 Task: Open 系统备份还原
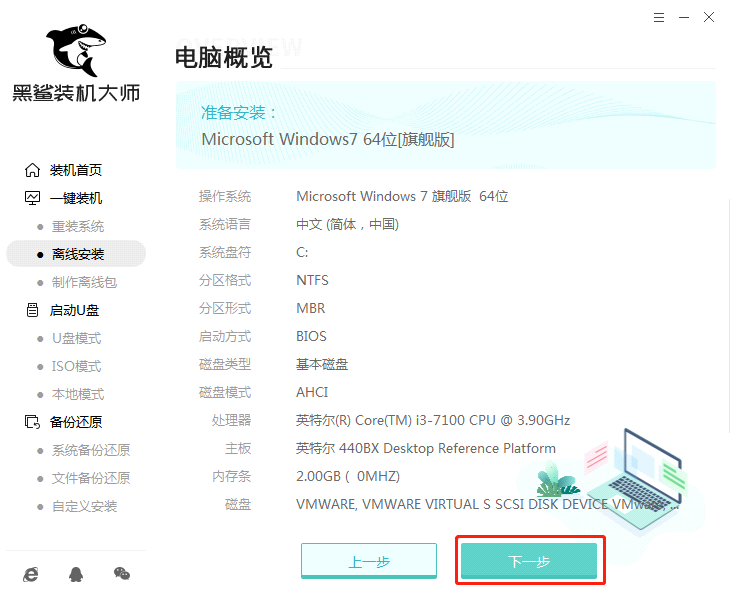90,450
